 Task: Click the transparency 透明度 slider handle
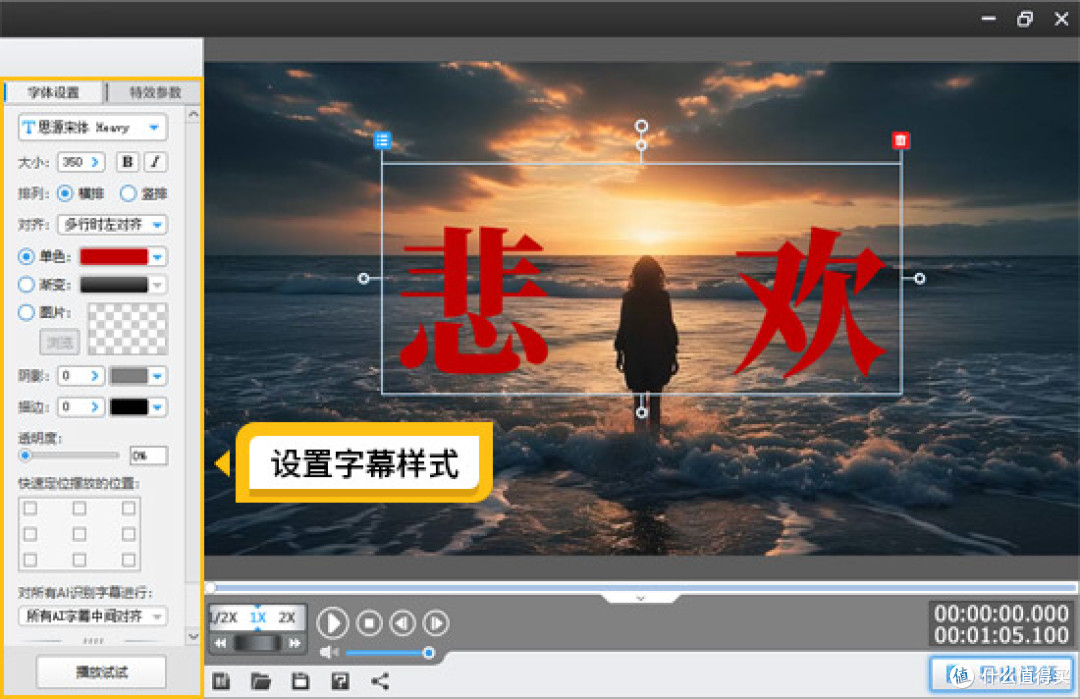pyautogui.click(x=25, y=455)
